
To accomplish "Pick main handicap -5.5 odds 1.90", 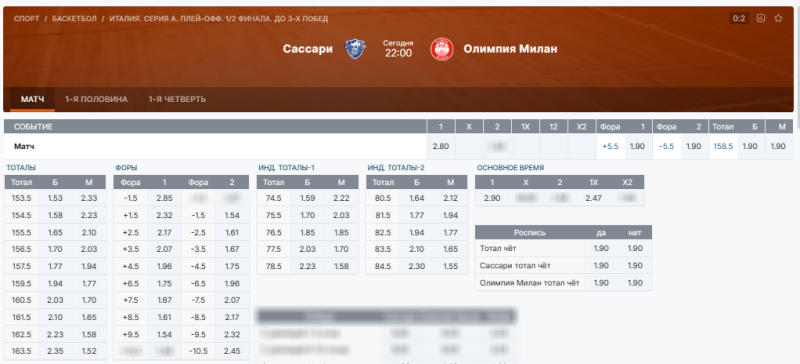I will click(x=693, y=147).
